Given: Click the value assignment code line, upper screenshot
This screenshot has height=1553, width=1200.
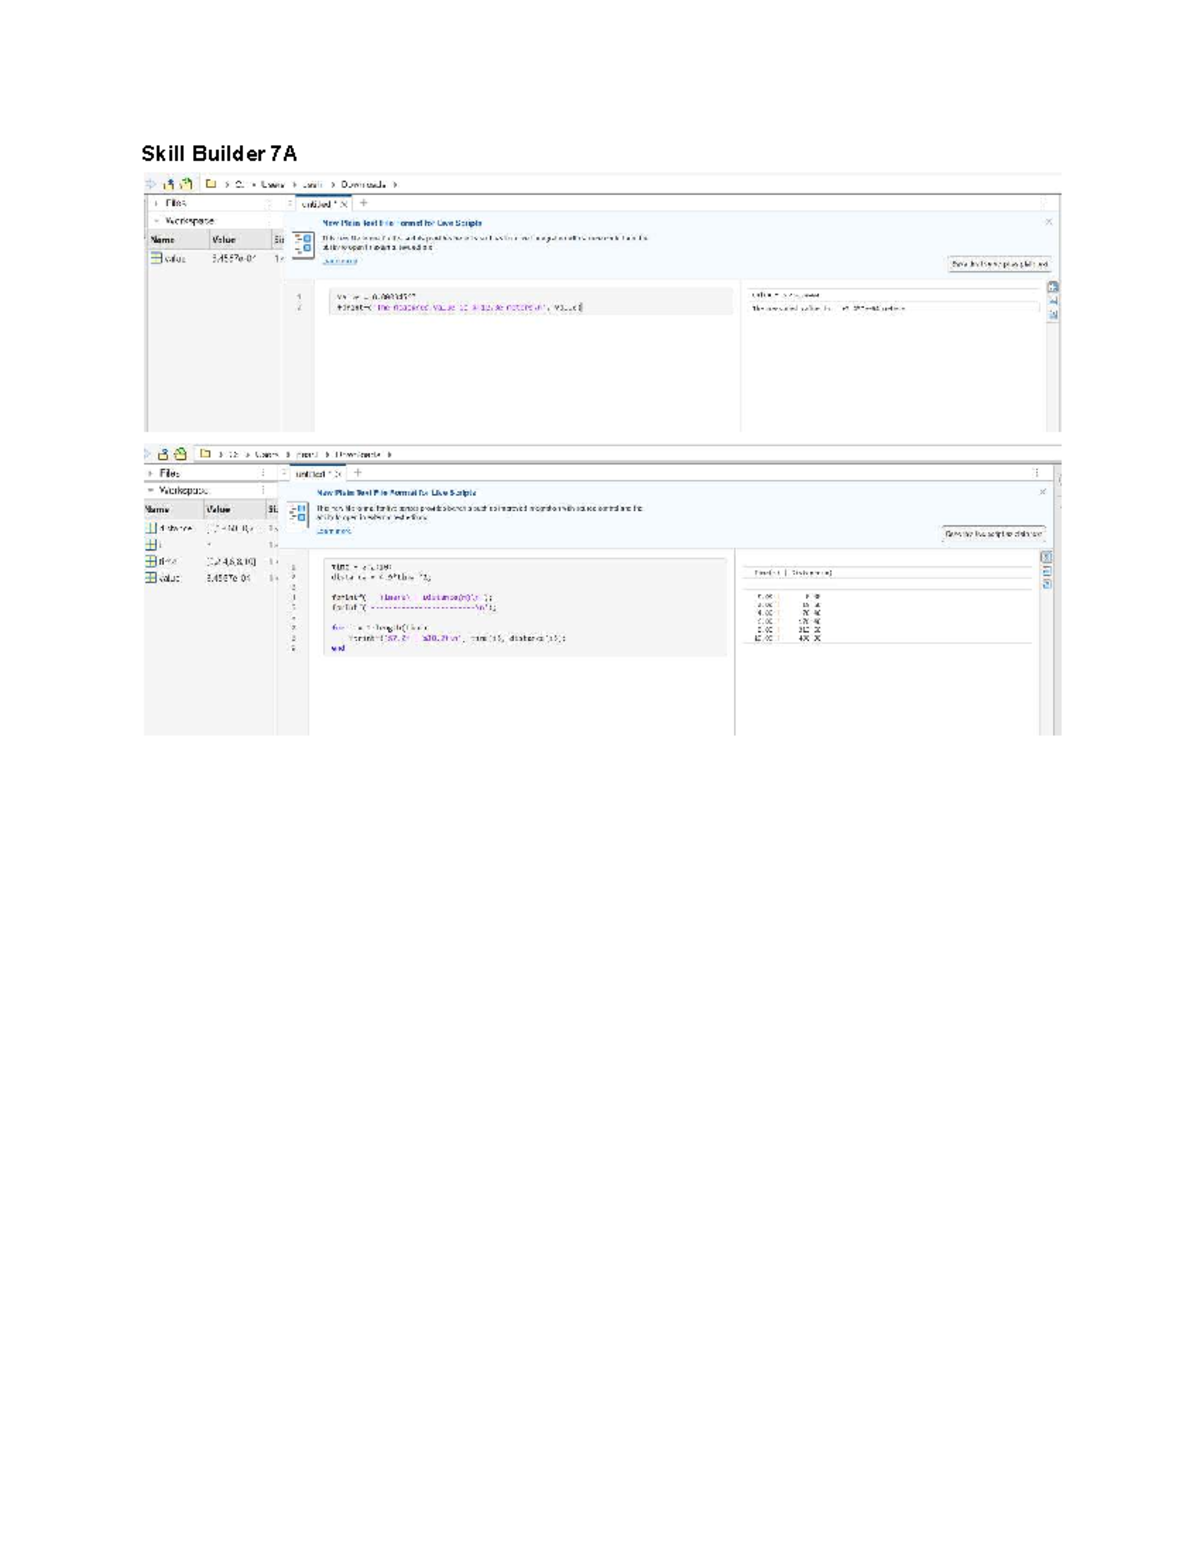Looking at the screenshot, I should coord(376,297).
